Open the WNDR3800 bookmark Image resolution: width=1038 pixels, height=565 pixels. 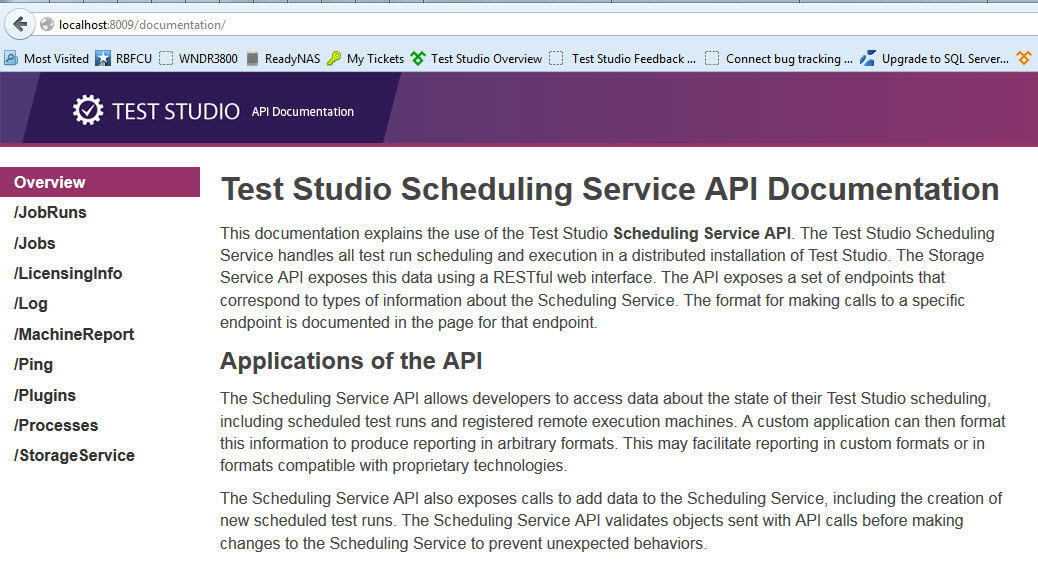coord(199,58)
